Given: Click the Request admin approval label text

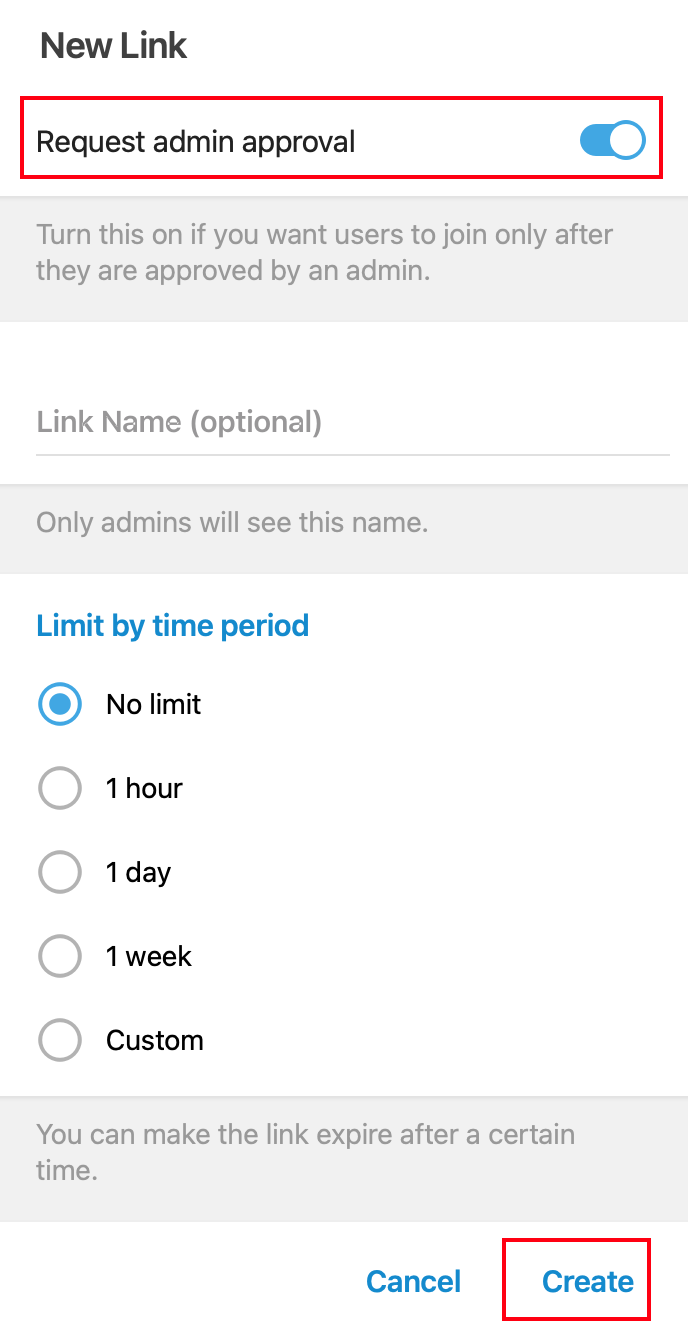Looking at the screenshot, I should (196, 142).
